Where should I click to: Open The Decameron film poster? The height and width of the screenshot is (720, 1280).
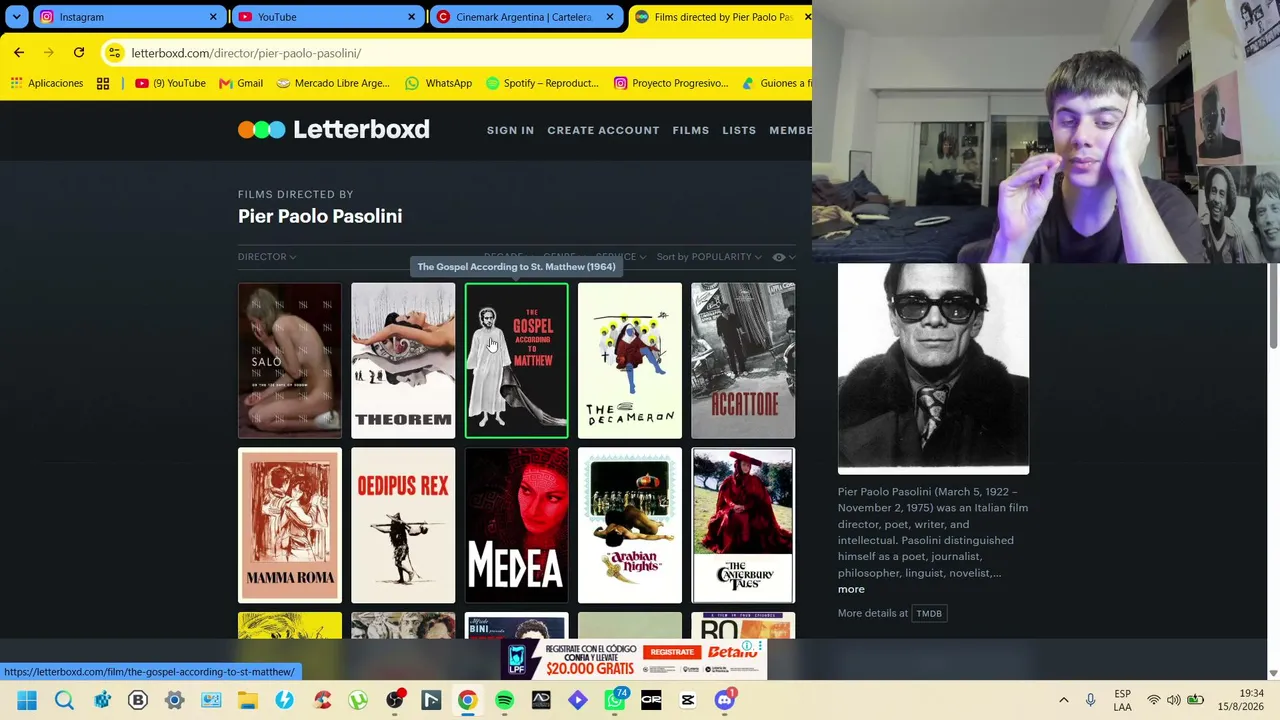[630, 361]
